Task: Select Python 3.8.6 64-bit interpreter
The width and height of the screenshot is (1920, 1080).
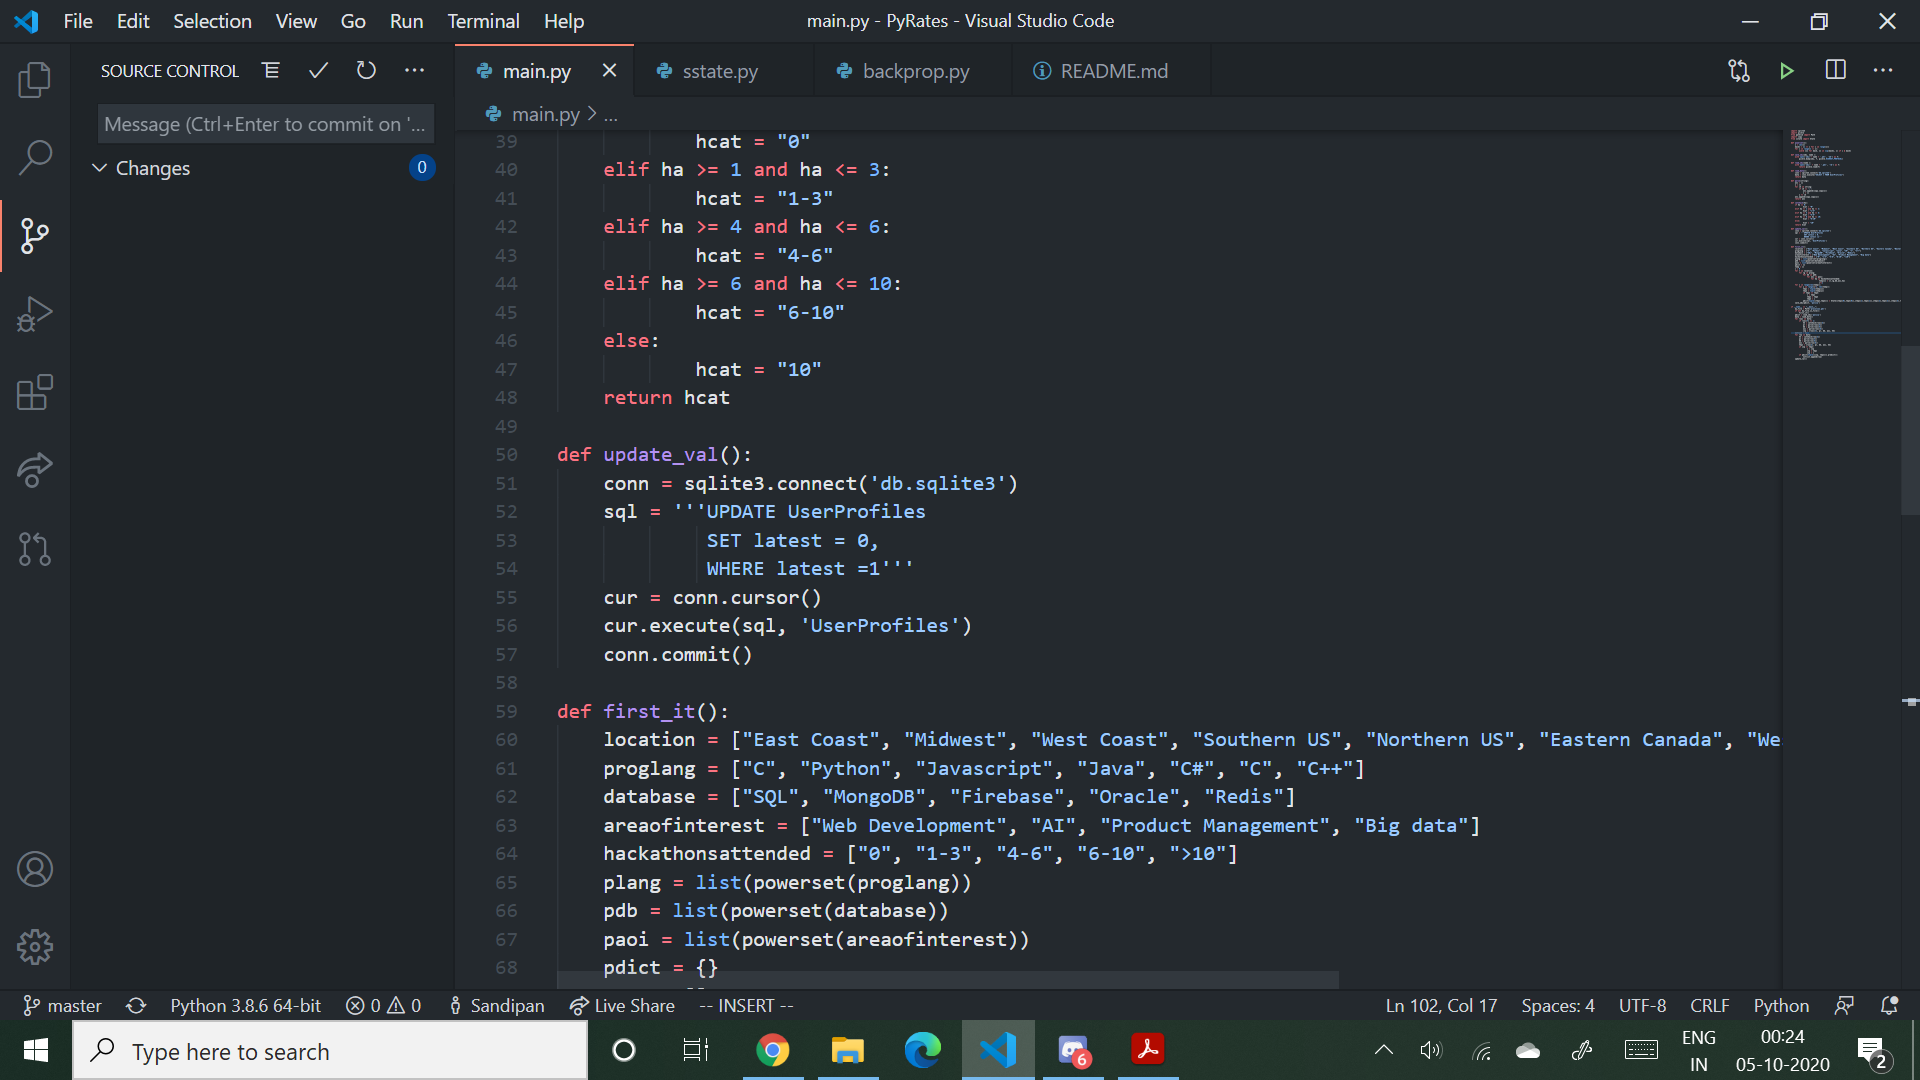Action: (245, 1005)
